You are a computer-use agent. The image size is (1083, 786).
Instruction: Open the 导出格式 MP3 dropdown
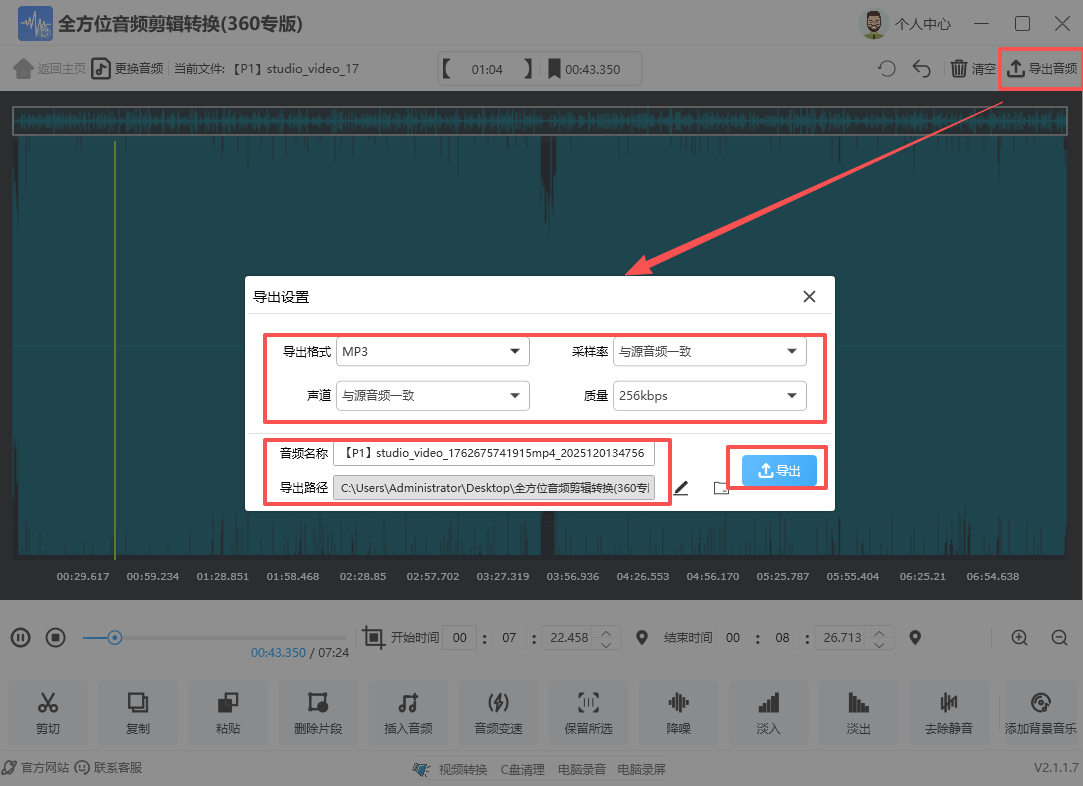tap(432, 351)
